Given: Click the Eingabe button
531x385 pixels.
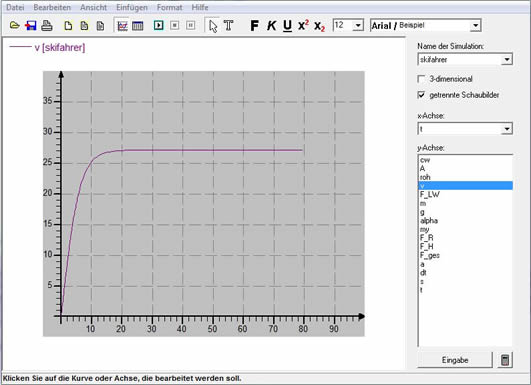Looking at the screenshot, I should (x=455, y=360).
